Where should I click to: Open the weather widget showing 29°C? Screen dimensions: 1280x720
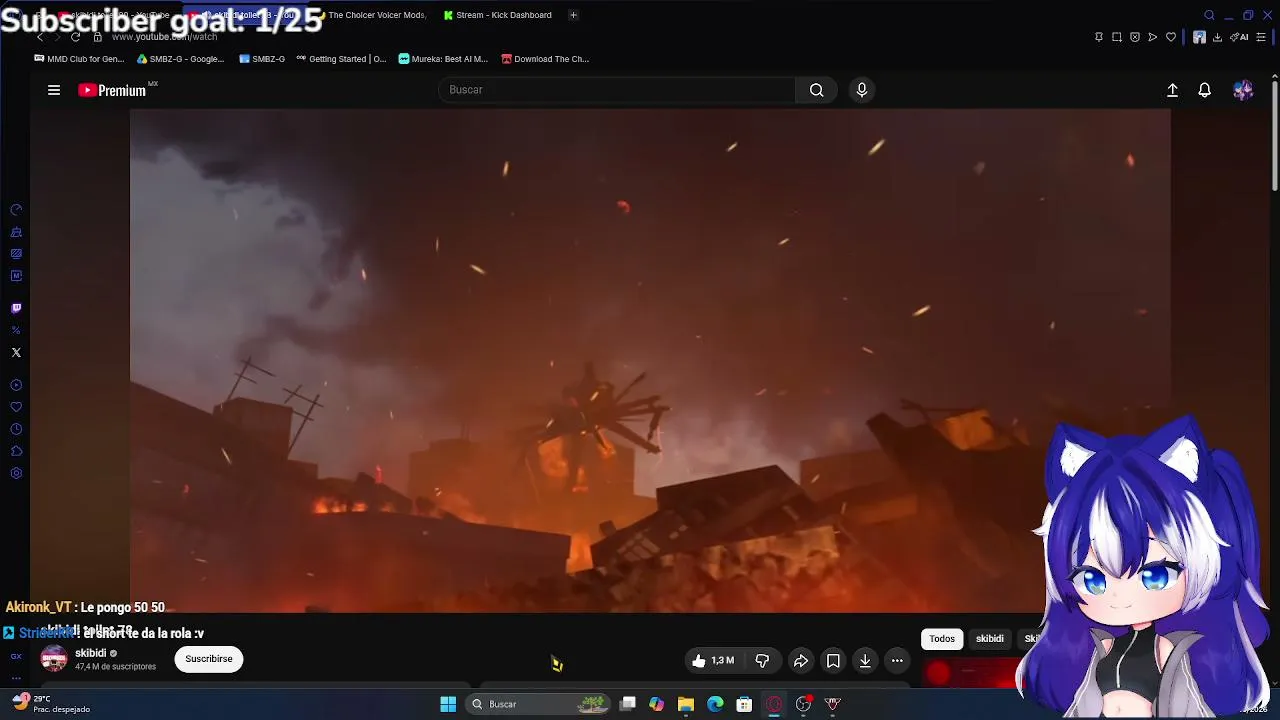point(50,704)
